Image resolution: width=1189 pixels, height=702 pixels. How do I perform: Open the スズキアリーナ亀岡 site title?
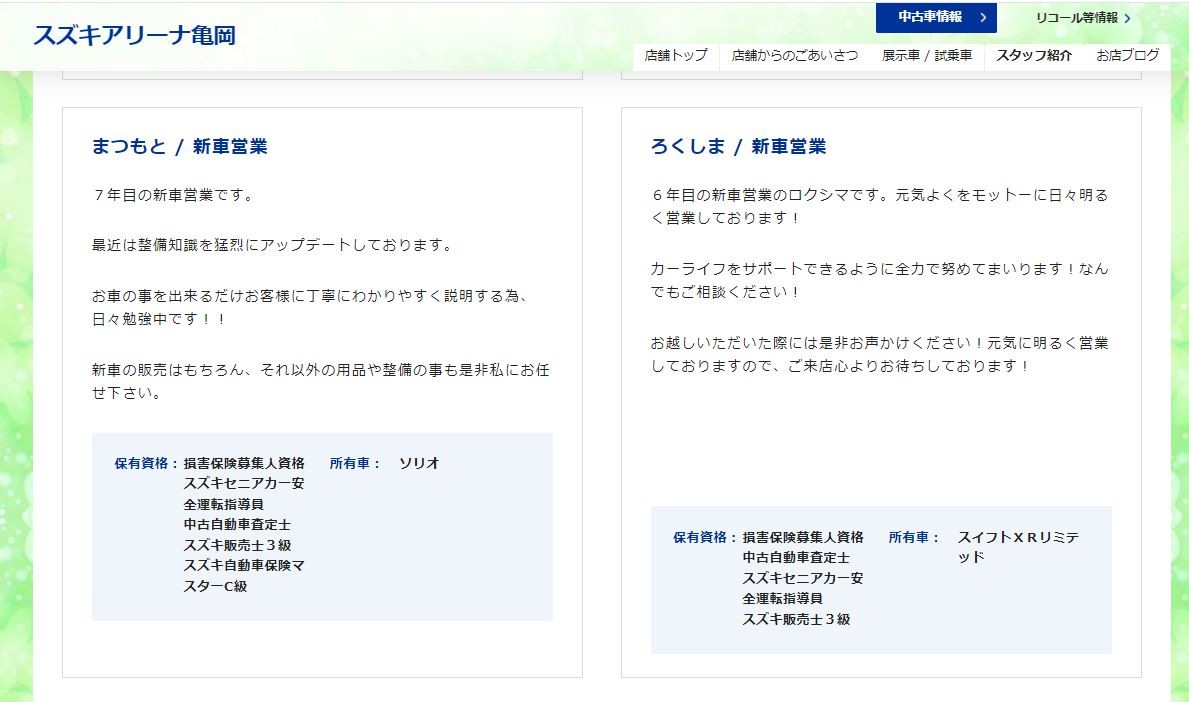tap(134, 35)
